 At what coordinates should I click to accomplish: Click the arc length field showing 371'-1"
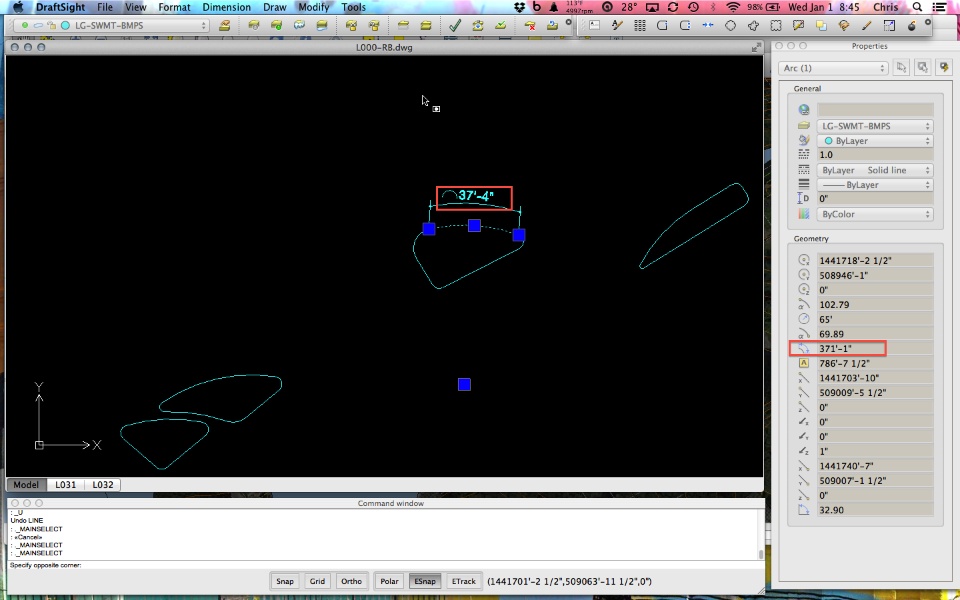(875, 348)
